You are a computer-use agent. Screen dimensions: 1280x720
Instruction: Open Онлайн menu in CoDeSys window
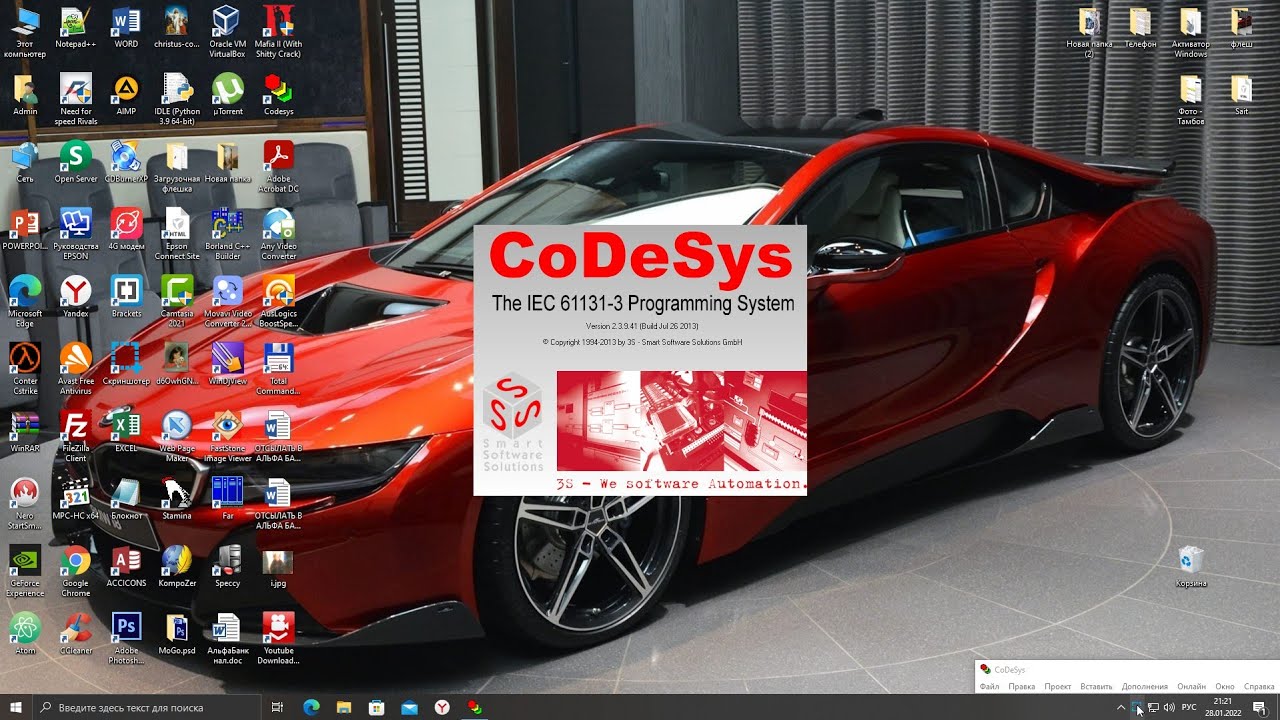[1192, 687]
